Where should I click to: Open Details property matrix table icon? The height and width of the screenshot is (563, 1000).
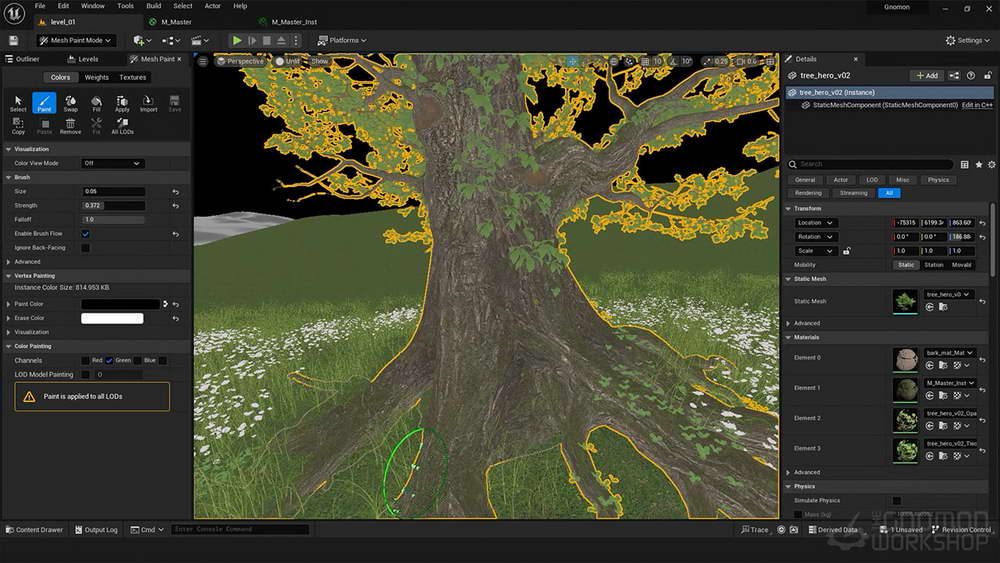(964, 165)
